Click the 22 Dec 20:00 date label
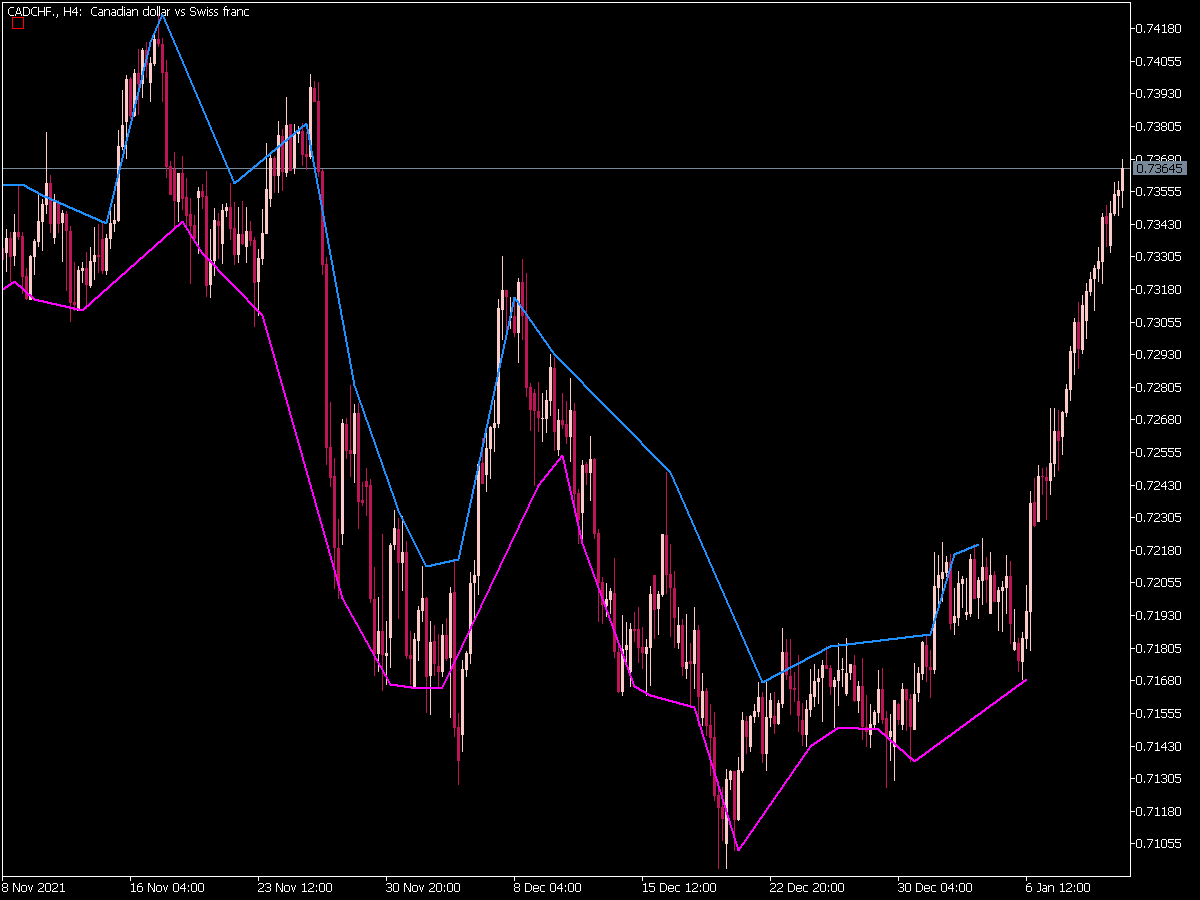This screenshot has height=900, width=1200. point(807,887)
